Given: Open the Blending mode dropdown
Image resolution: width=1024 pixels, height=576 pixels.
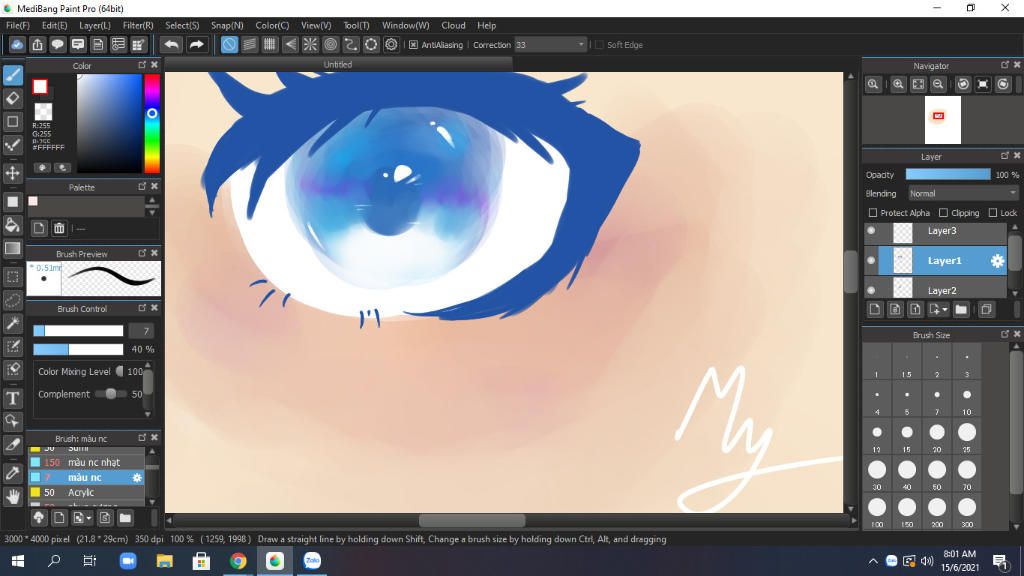Looking at the screenshot, I should click(963, 193).
